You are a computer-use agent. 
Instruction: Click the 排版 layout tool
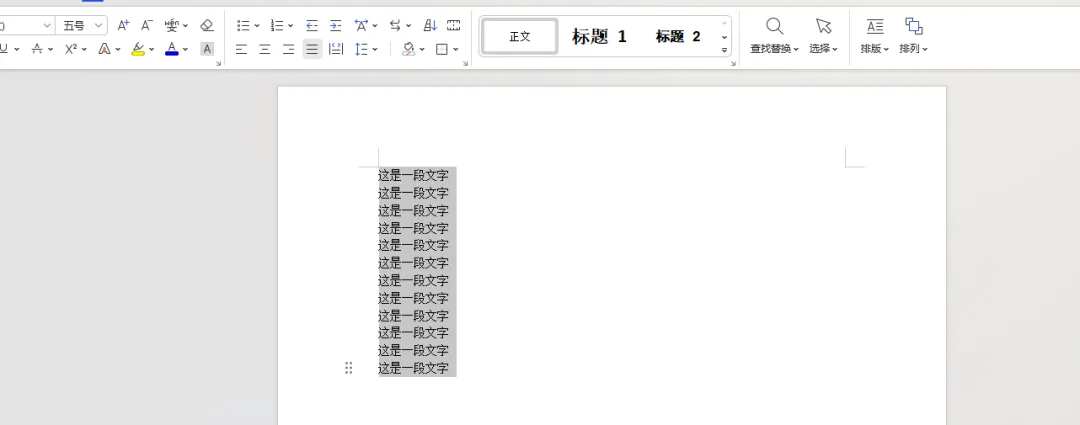874,35
